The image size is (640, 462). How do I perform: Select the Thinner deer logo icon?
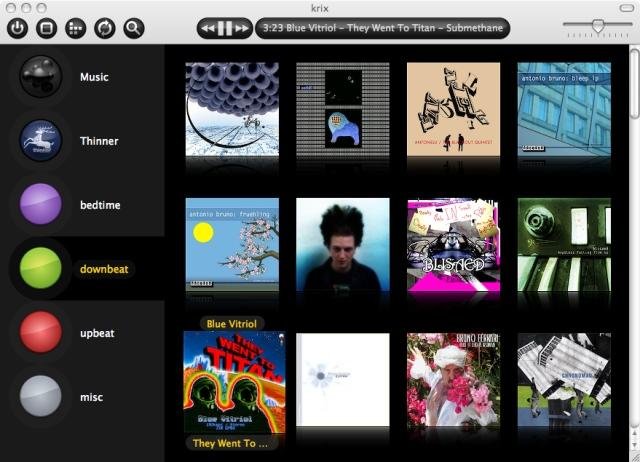(41, 141)
